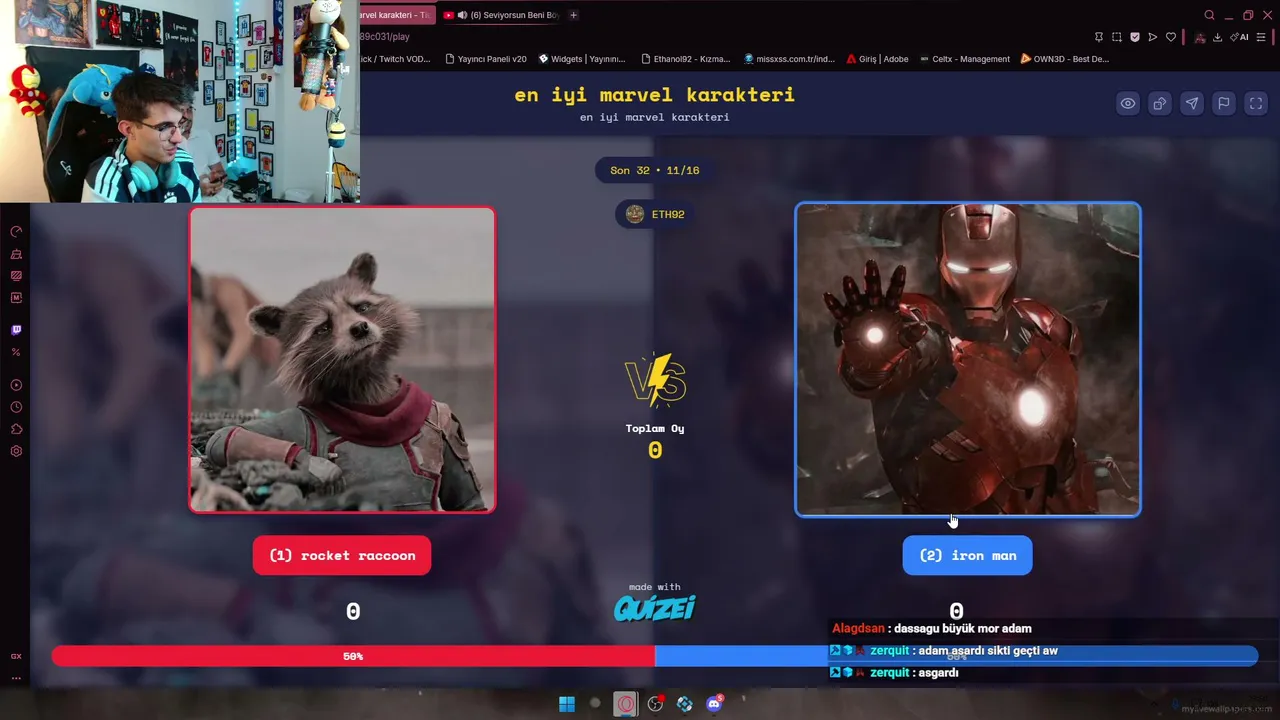
Task: Open Yayıncı Paneli v20 bookmark
Action: click(x=485, y=59)
